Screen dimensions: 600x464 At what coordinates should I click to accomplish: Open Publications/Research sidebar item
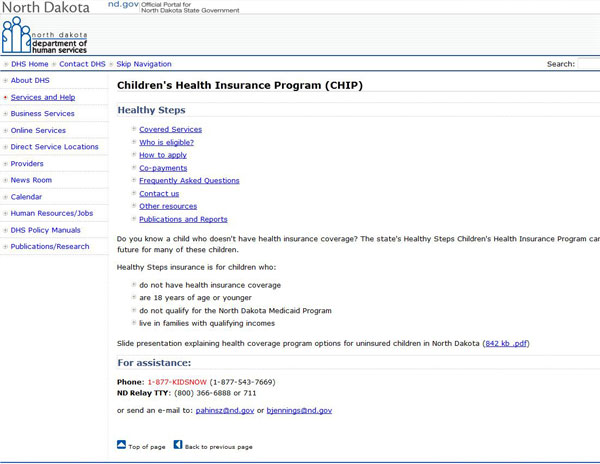(50, 247)
